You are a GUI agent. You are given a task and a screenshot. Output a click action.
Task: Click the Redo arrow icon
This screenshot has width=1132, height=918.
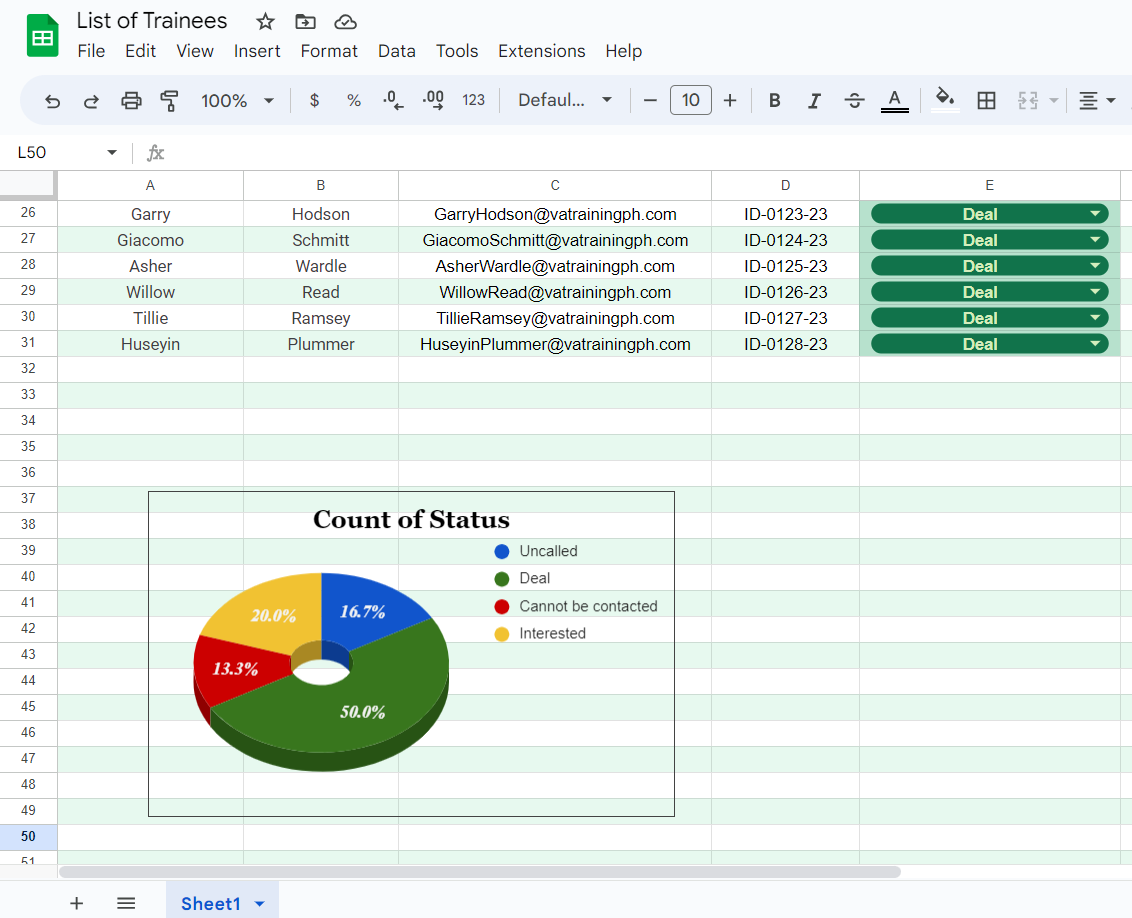point(91,100)
